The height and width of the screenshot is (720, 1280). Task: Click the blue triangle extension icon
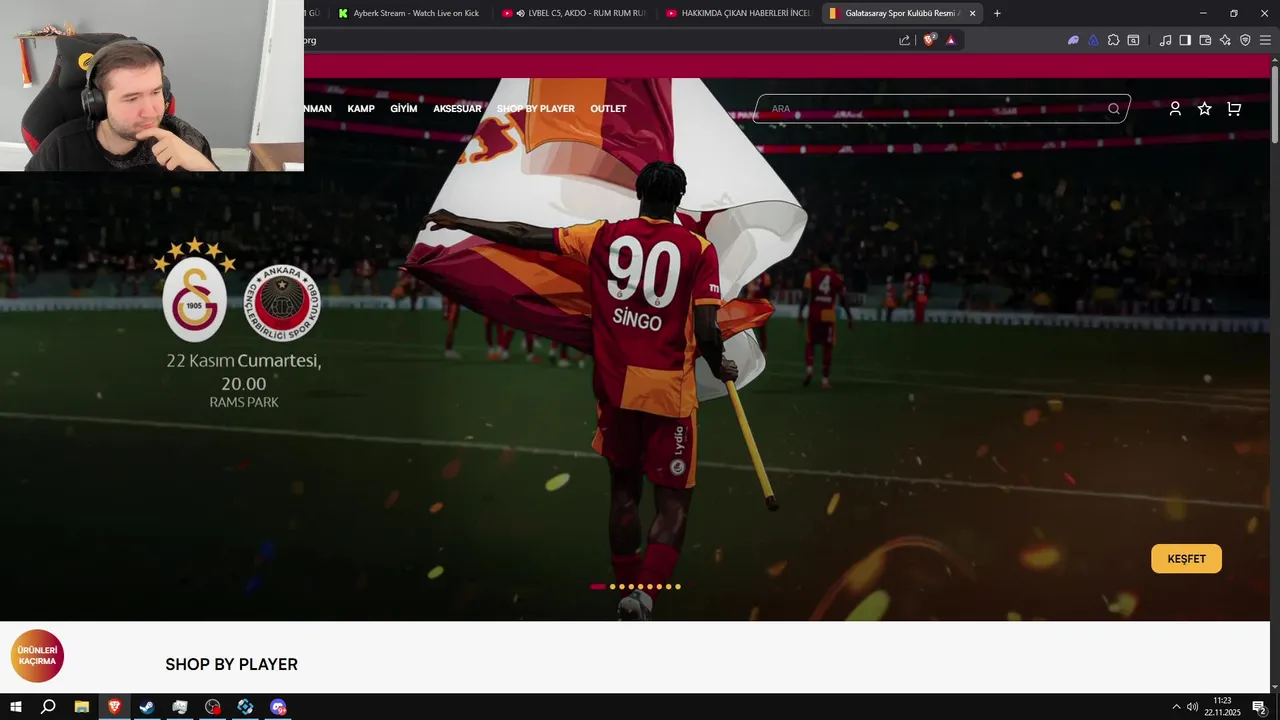(1093, 40)
